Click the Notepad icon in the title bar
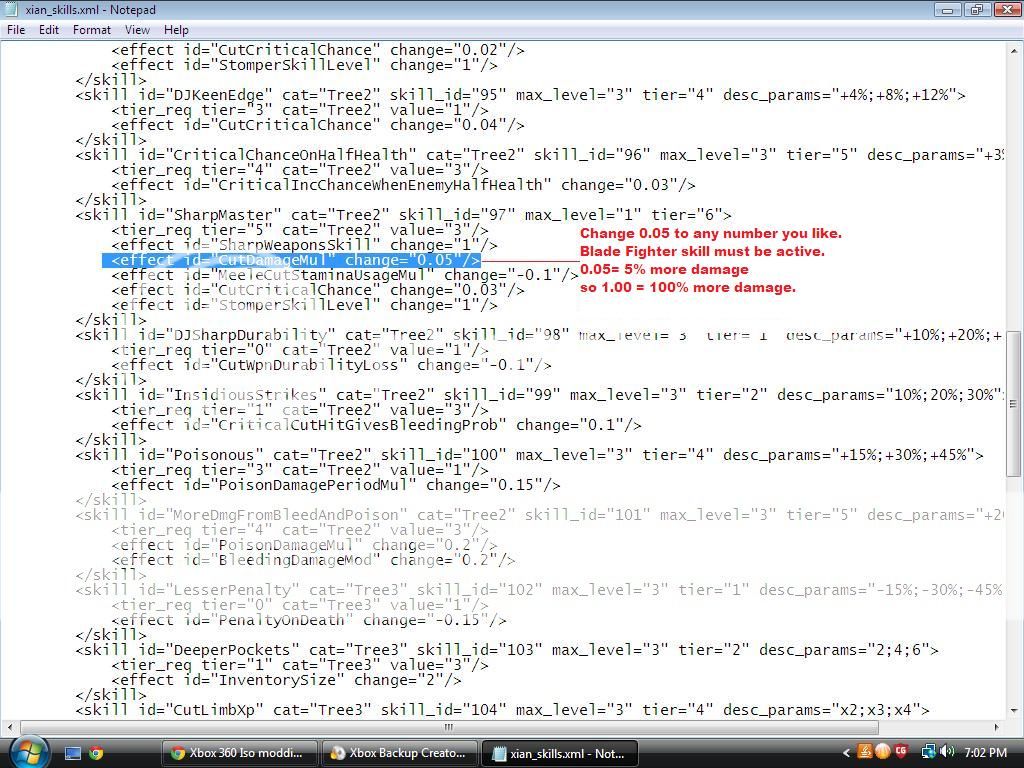 click(12, 10)
